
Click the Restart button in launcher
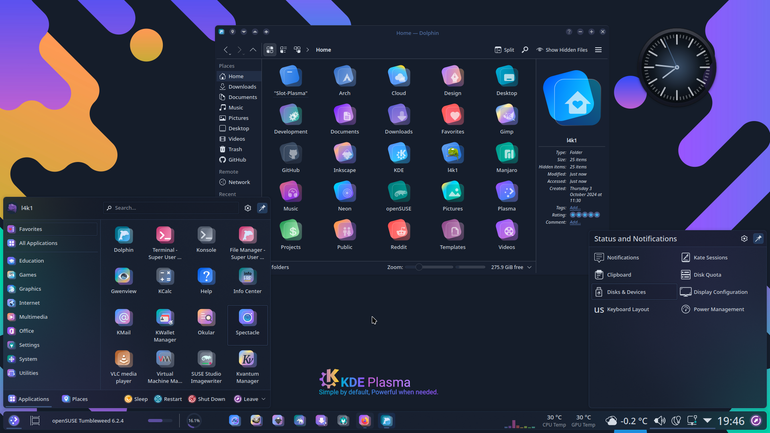168,399
